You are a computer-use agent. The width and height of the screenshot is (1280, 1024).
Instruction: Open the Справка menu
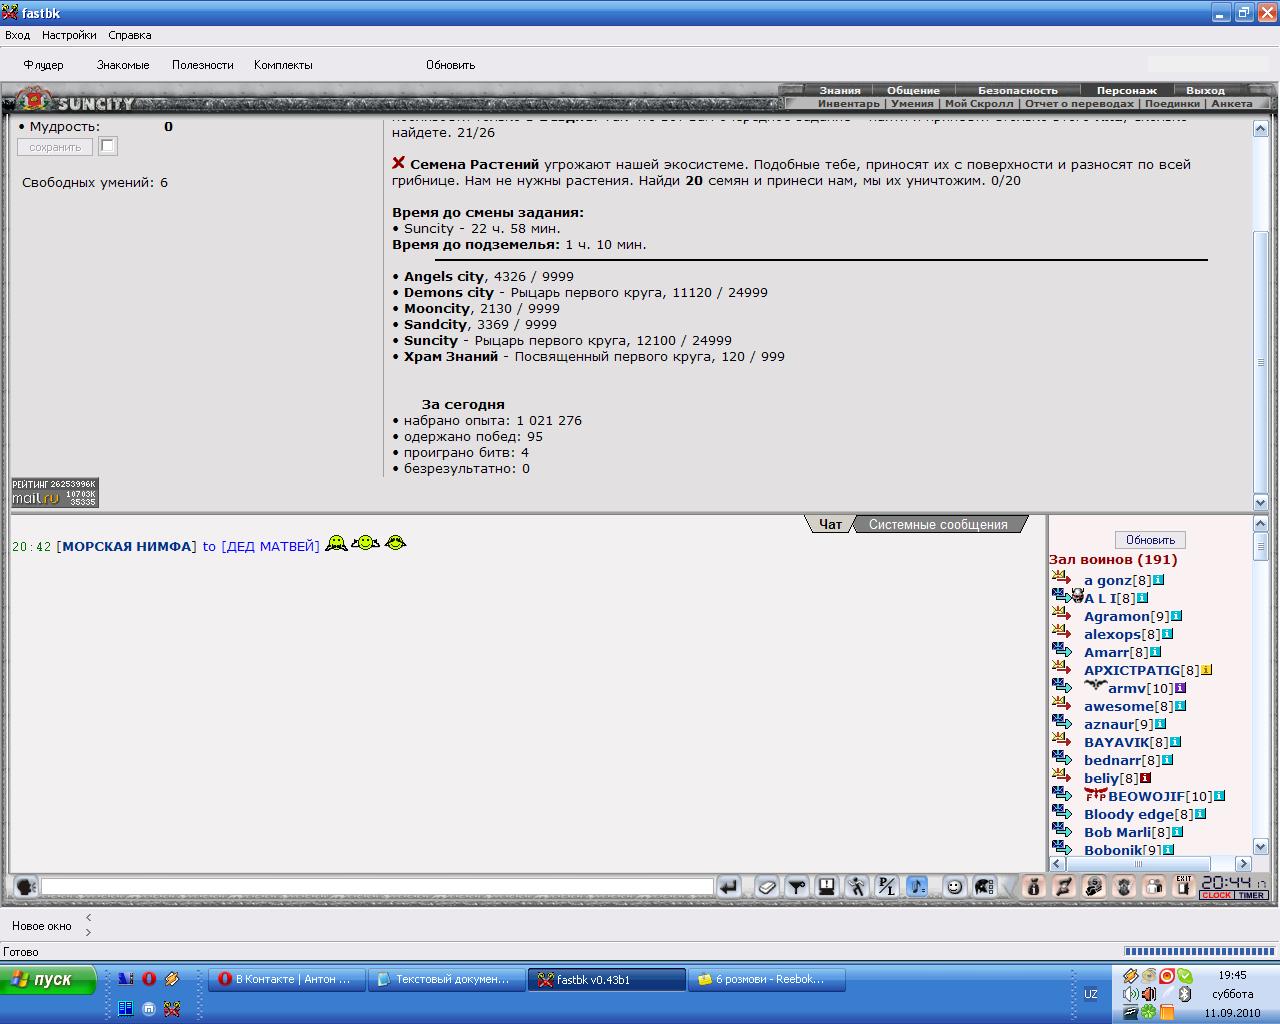(x=130, y=35)
